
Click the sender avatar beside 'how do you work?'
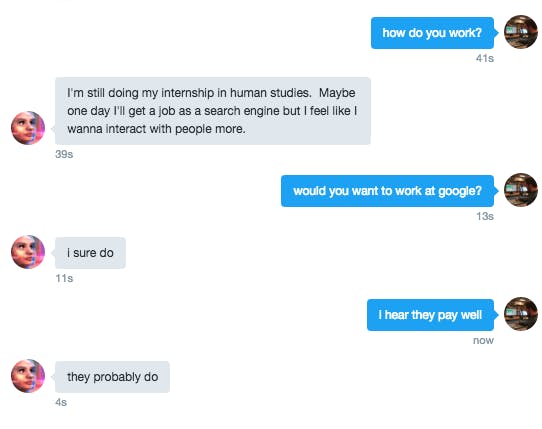click(x=521, y=32)
